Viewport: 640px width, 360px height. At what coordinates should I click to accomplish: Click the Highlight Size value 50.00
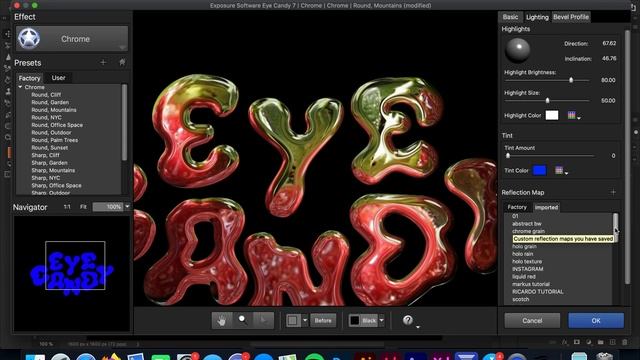[x=608, y=100]
